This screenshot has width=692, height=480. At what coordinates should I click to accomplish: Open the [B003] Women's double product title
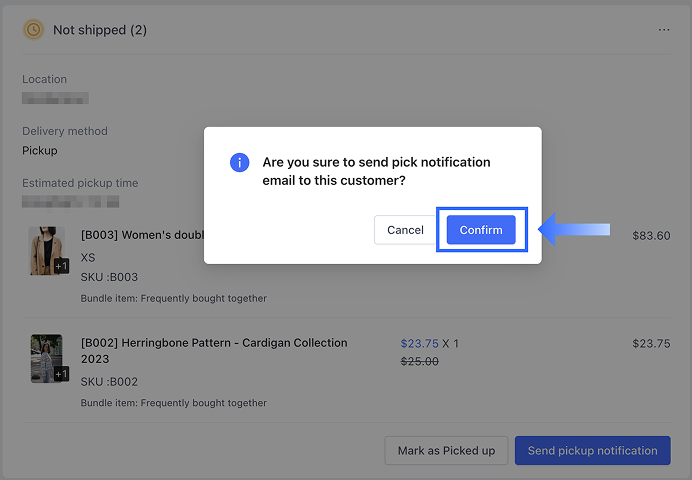tap(142, 236)
